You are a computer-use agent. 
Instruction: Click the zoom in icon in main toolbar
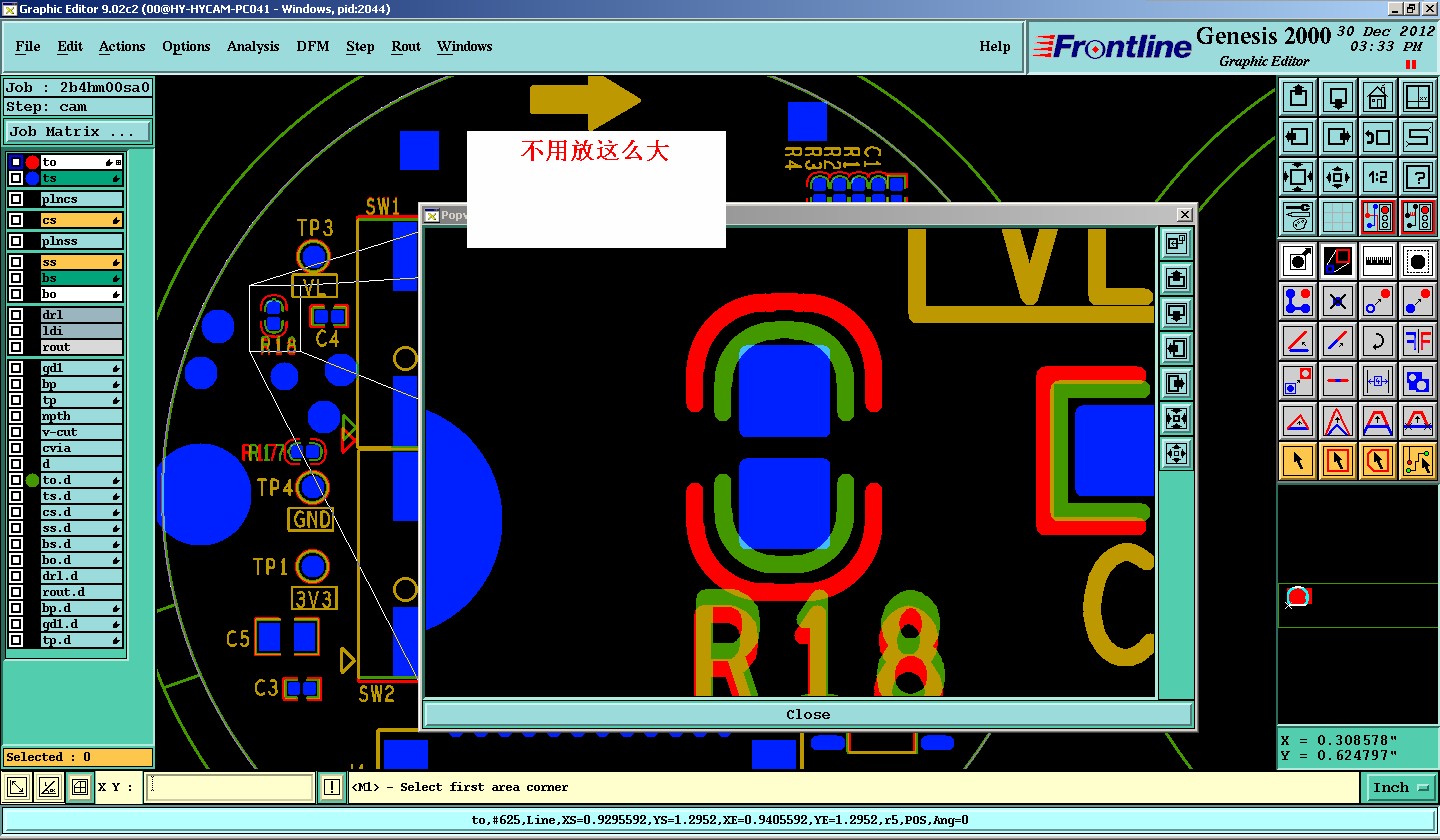pyautogui.click(x=1298, y=177)
